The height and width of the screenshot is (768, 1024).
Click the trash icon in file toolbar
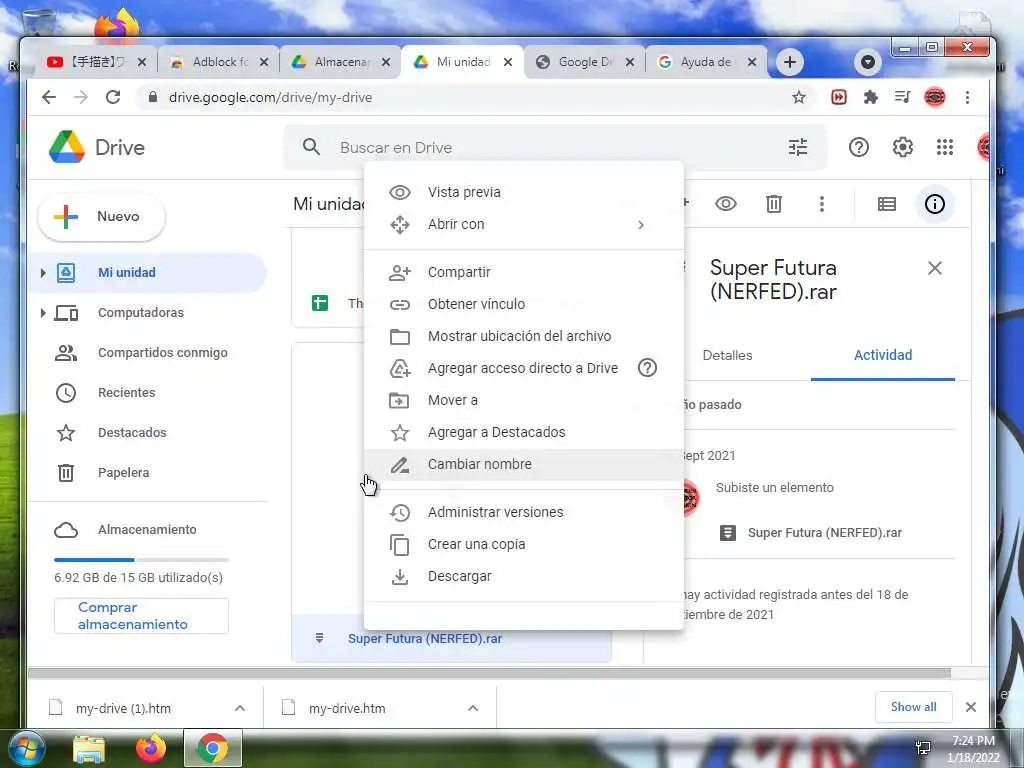coord(773,204)
